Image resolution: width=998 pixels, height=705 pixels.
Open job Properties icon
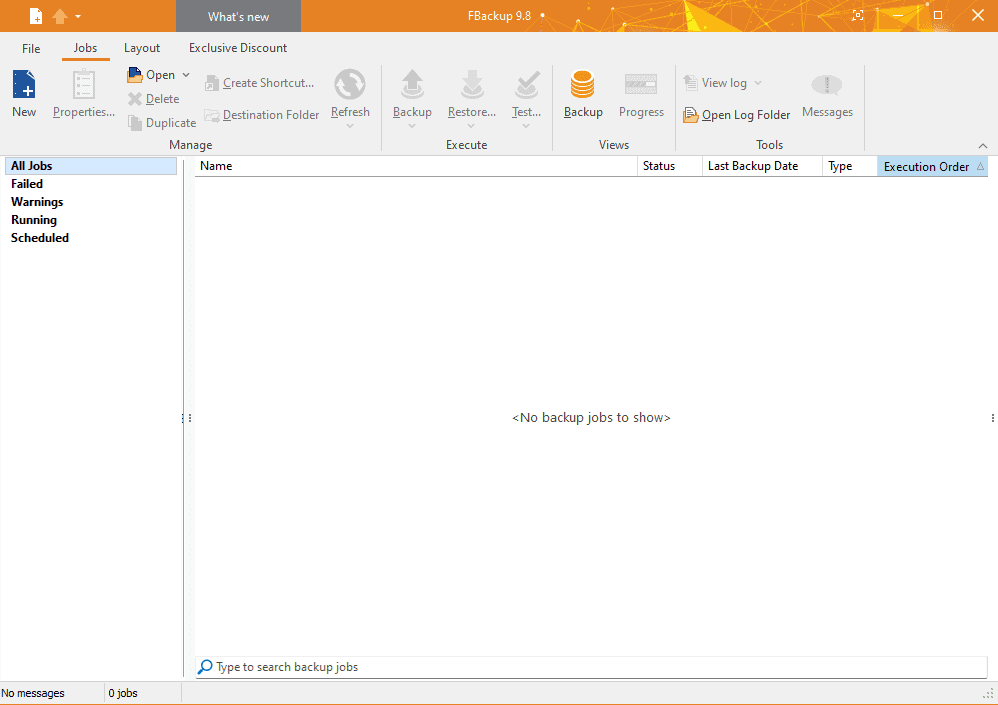point(83,85)
